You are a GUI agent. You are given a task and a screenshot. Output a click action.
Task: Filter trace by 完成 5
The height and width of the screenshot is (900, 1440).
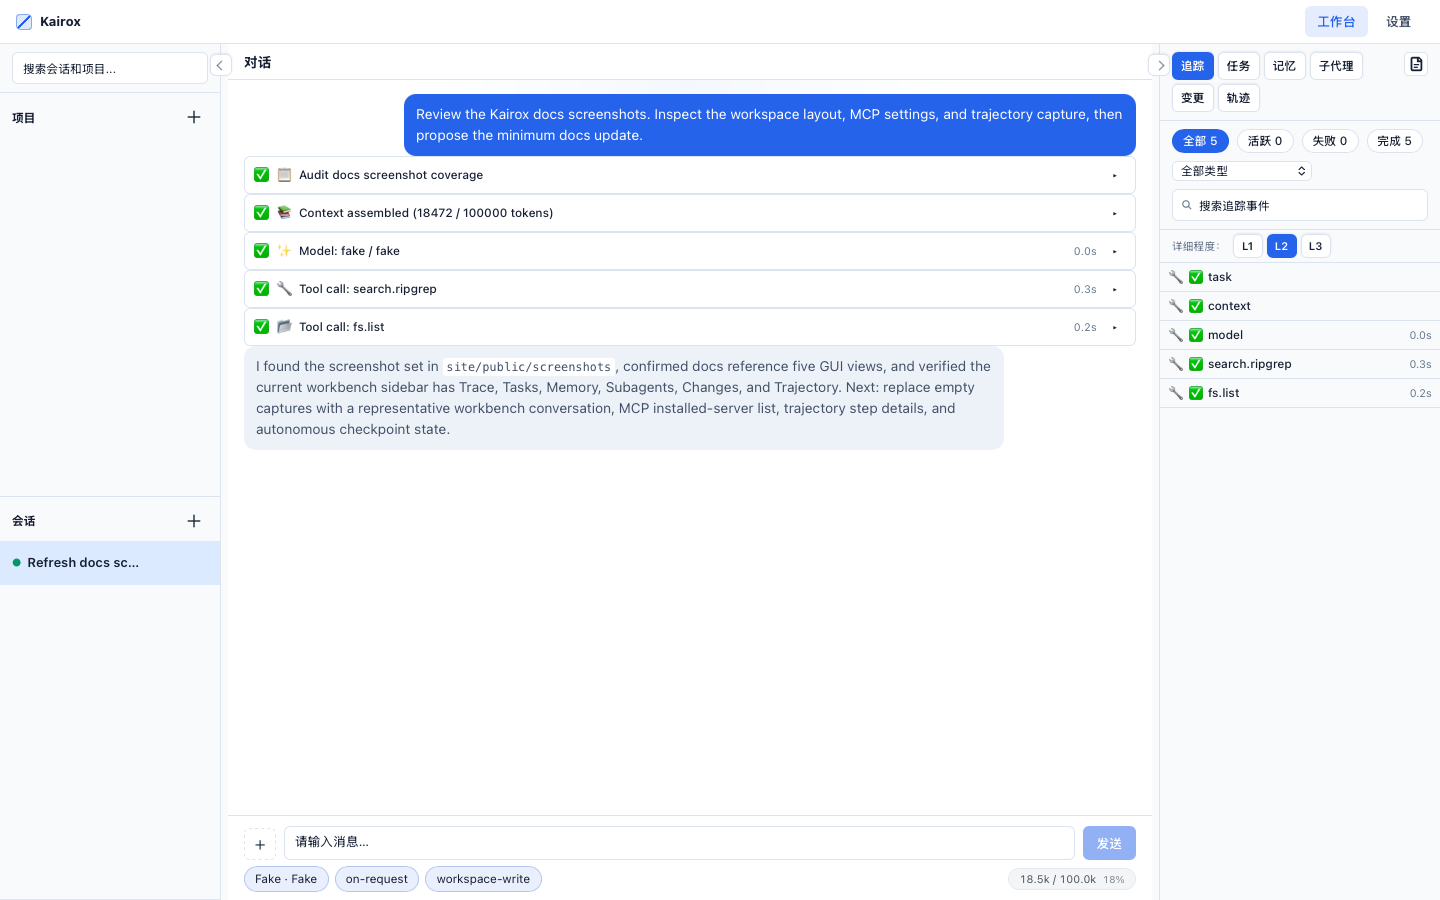point(1395,141)
